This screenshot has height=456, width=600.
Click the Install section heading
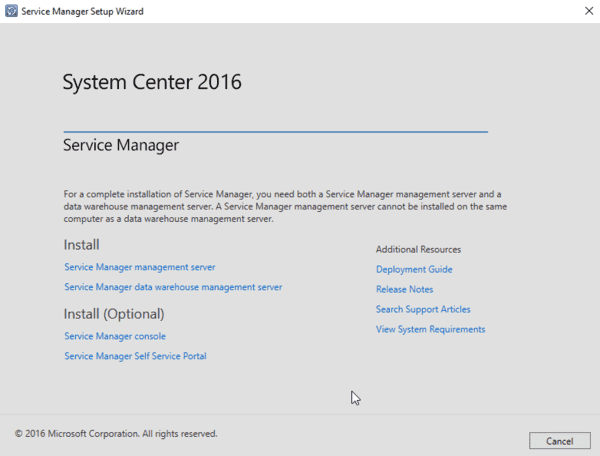coord(82,245)
